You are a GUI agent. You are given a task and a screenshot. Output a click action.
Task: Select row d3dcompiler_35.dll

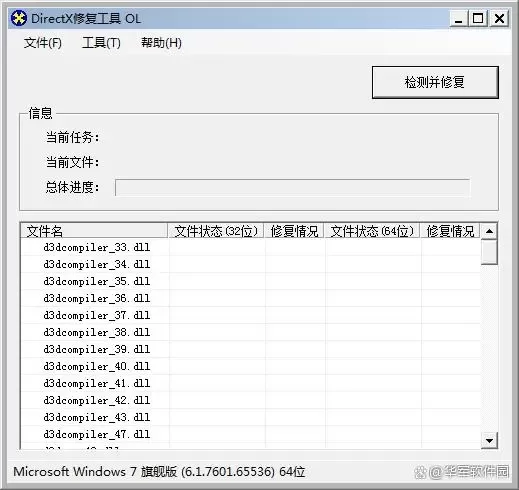coord(251,281)
